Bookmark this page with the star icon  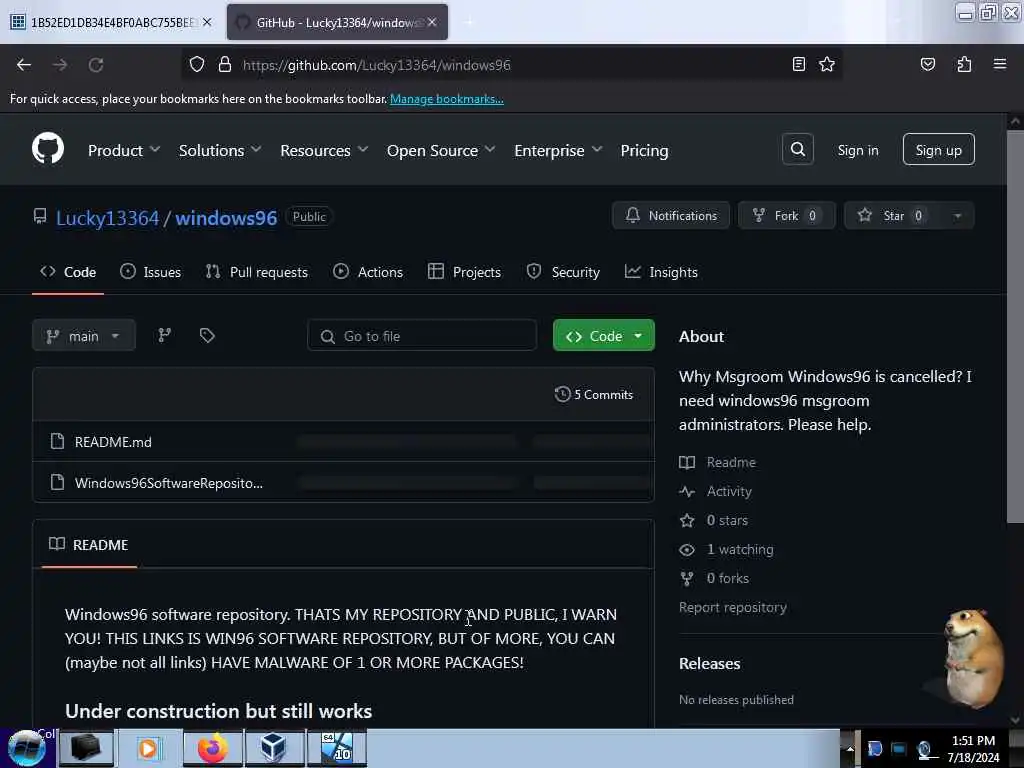click(x=827, y=64)
